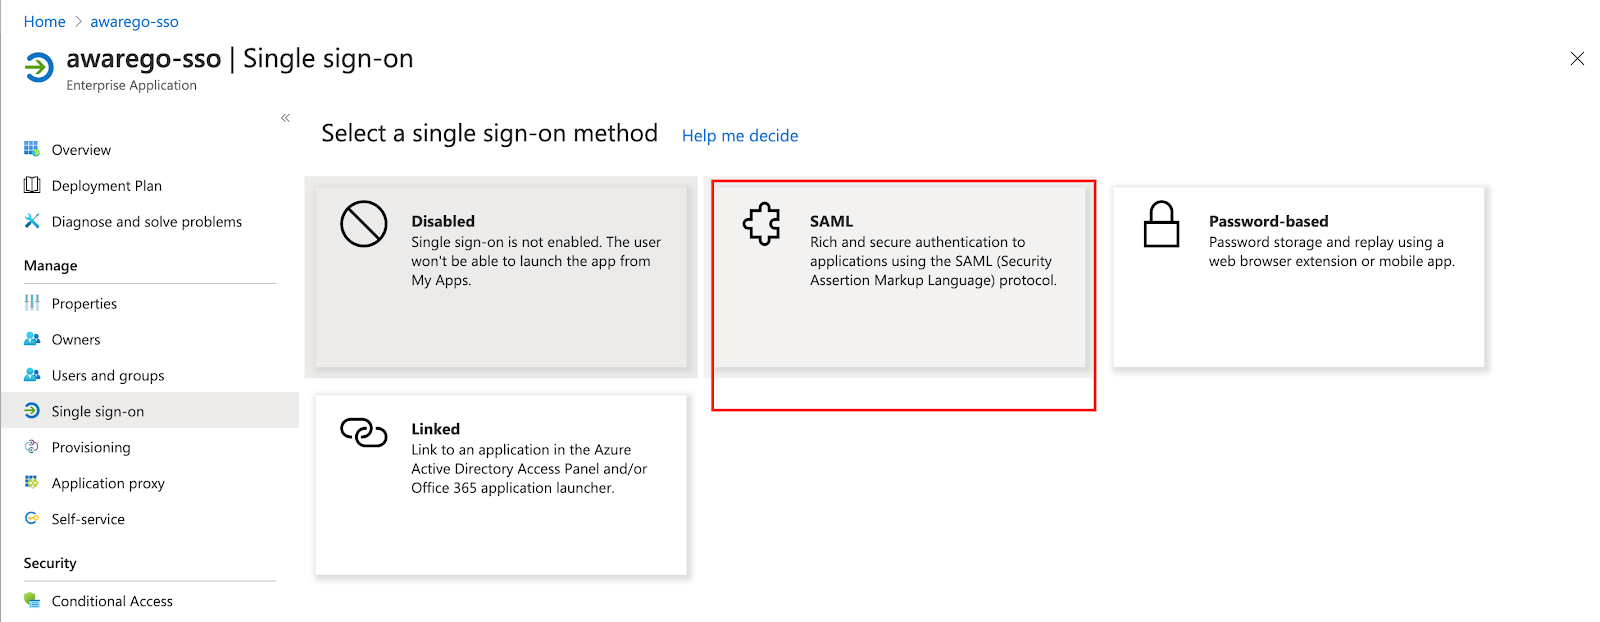The height and width of the screenshot is (622, 1600).
Task: Click the awarego-sso breadcrumb link
Action: (x=134, y=21)
